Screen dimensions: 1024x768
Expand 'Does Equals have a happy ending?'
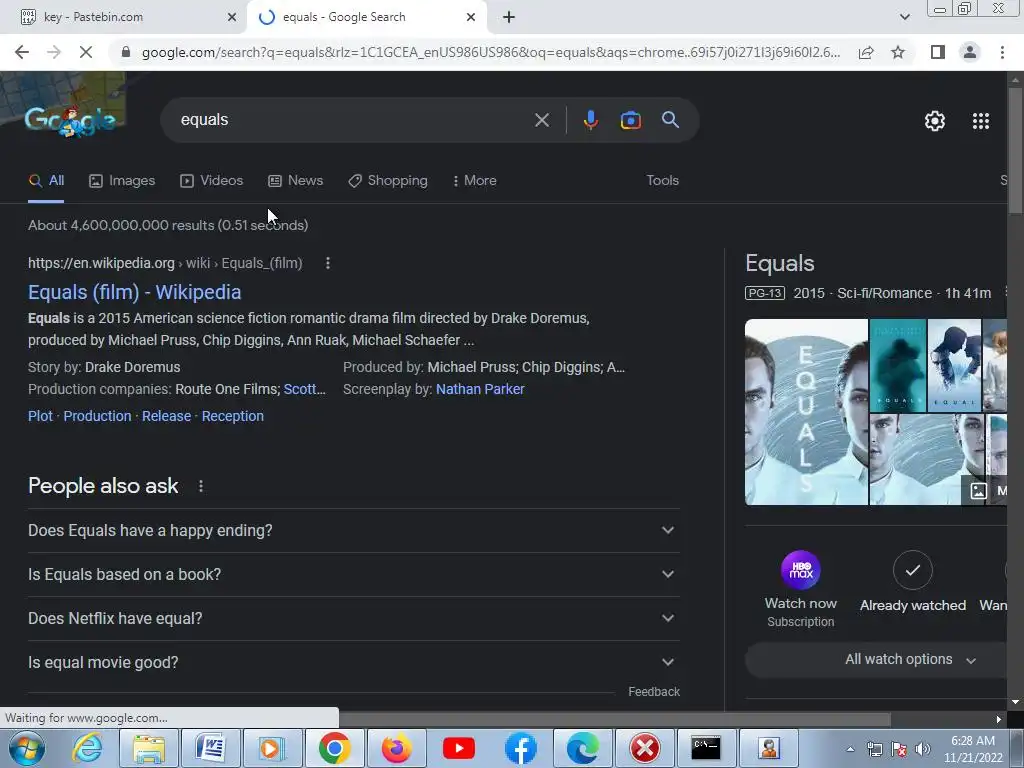(x=353, y=530)
